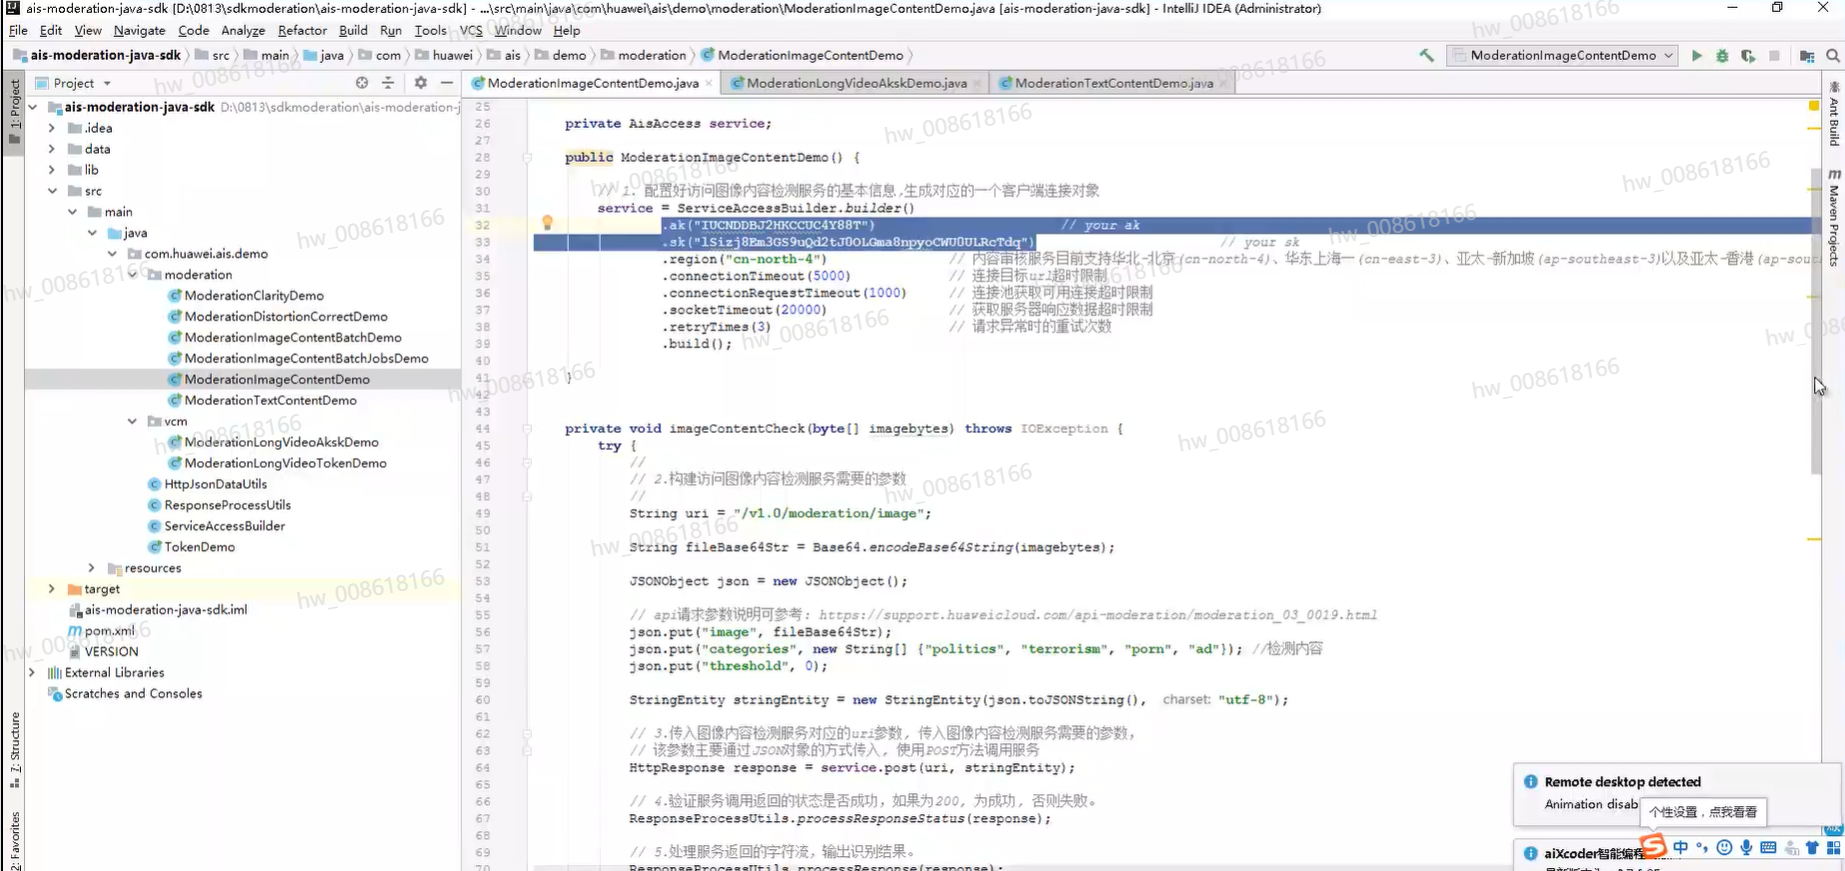This screenshot has width=1845, height=871.
Task: Close the ModerationLongVideoAkskDemo.java tab
Action: tap(977, 84)
